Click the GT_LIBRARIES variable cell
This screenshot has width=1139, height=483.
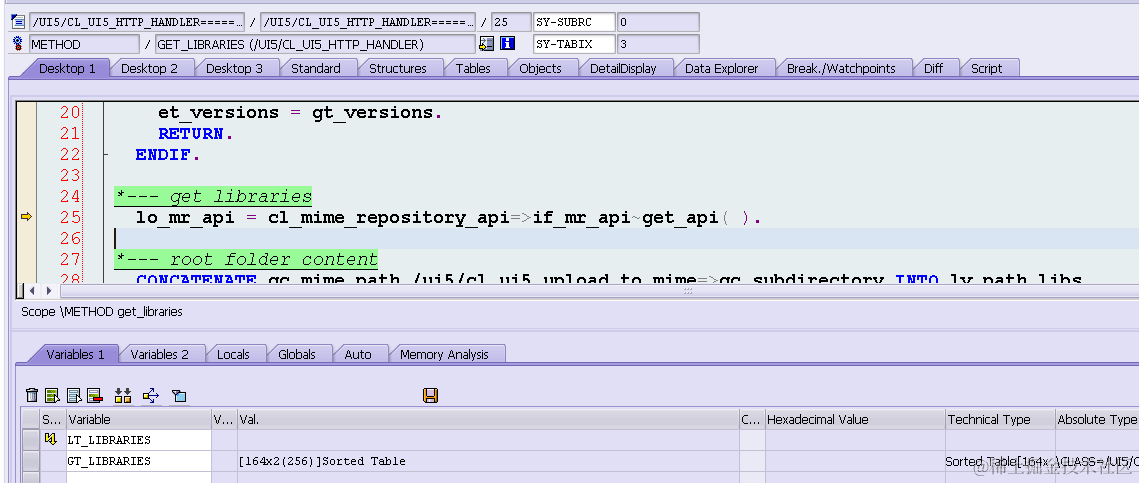pyautogui.click(x=139, y=461)
